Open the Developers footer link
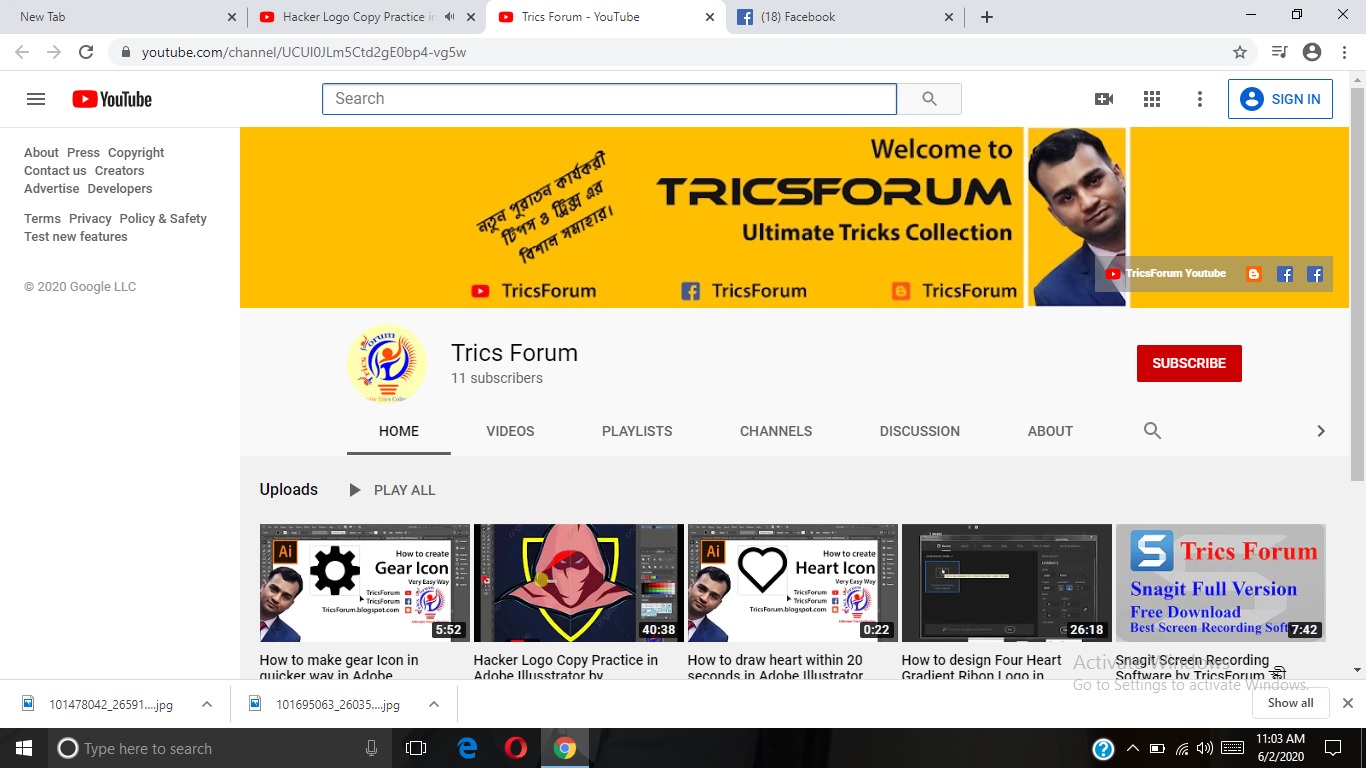This screenshot has height=768, width=1366. [120, 189]
